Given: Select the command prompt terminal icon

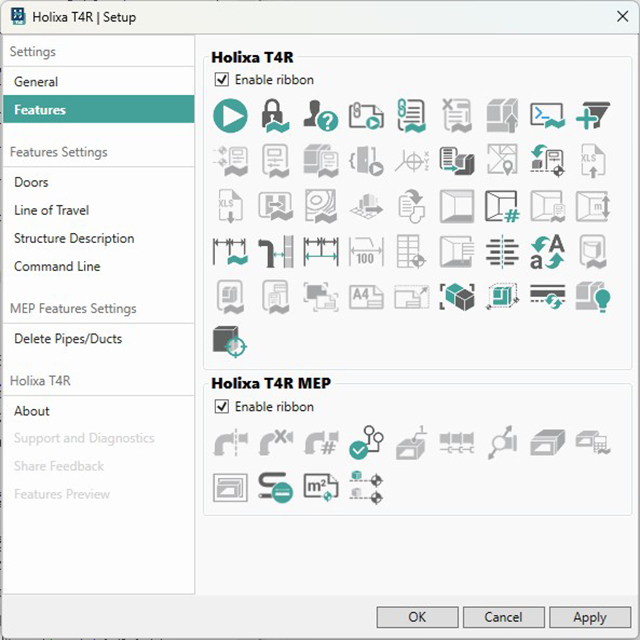Looking at the screenshot, I should point(547,116).
